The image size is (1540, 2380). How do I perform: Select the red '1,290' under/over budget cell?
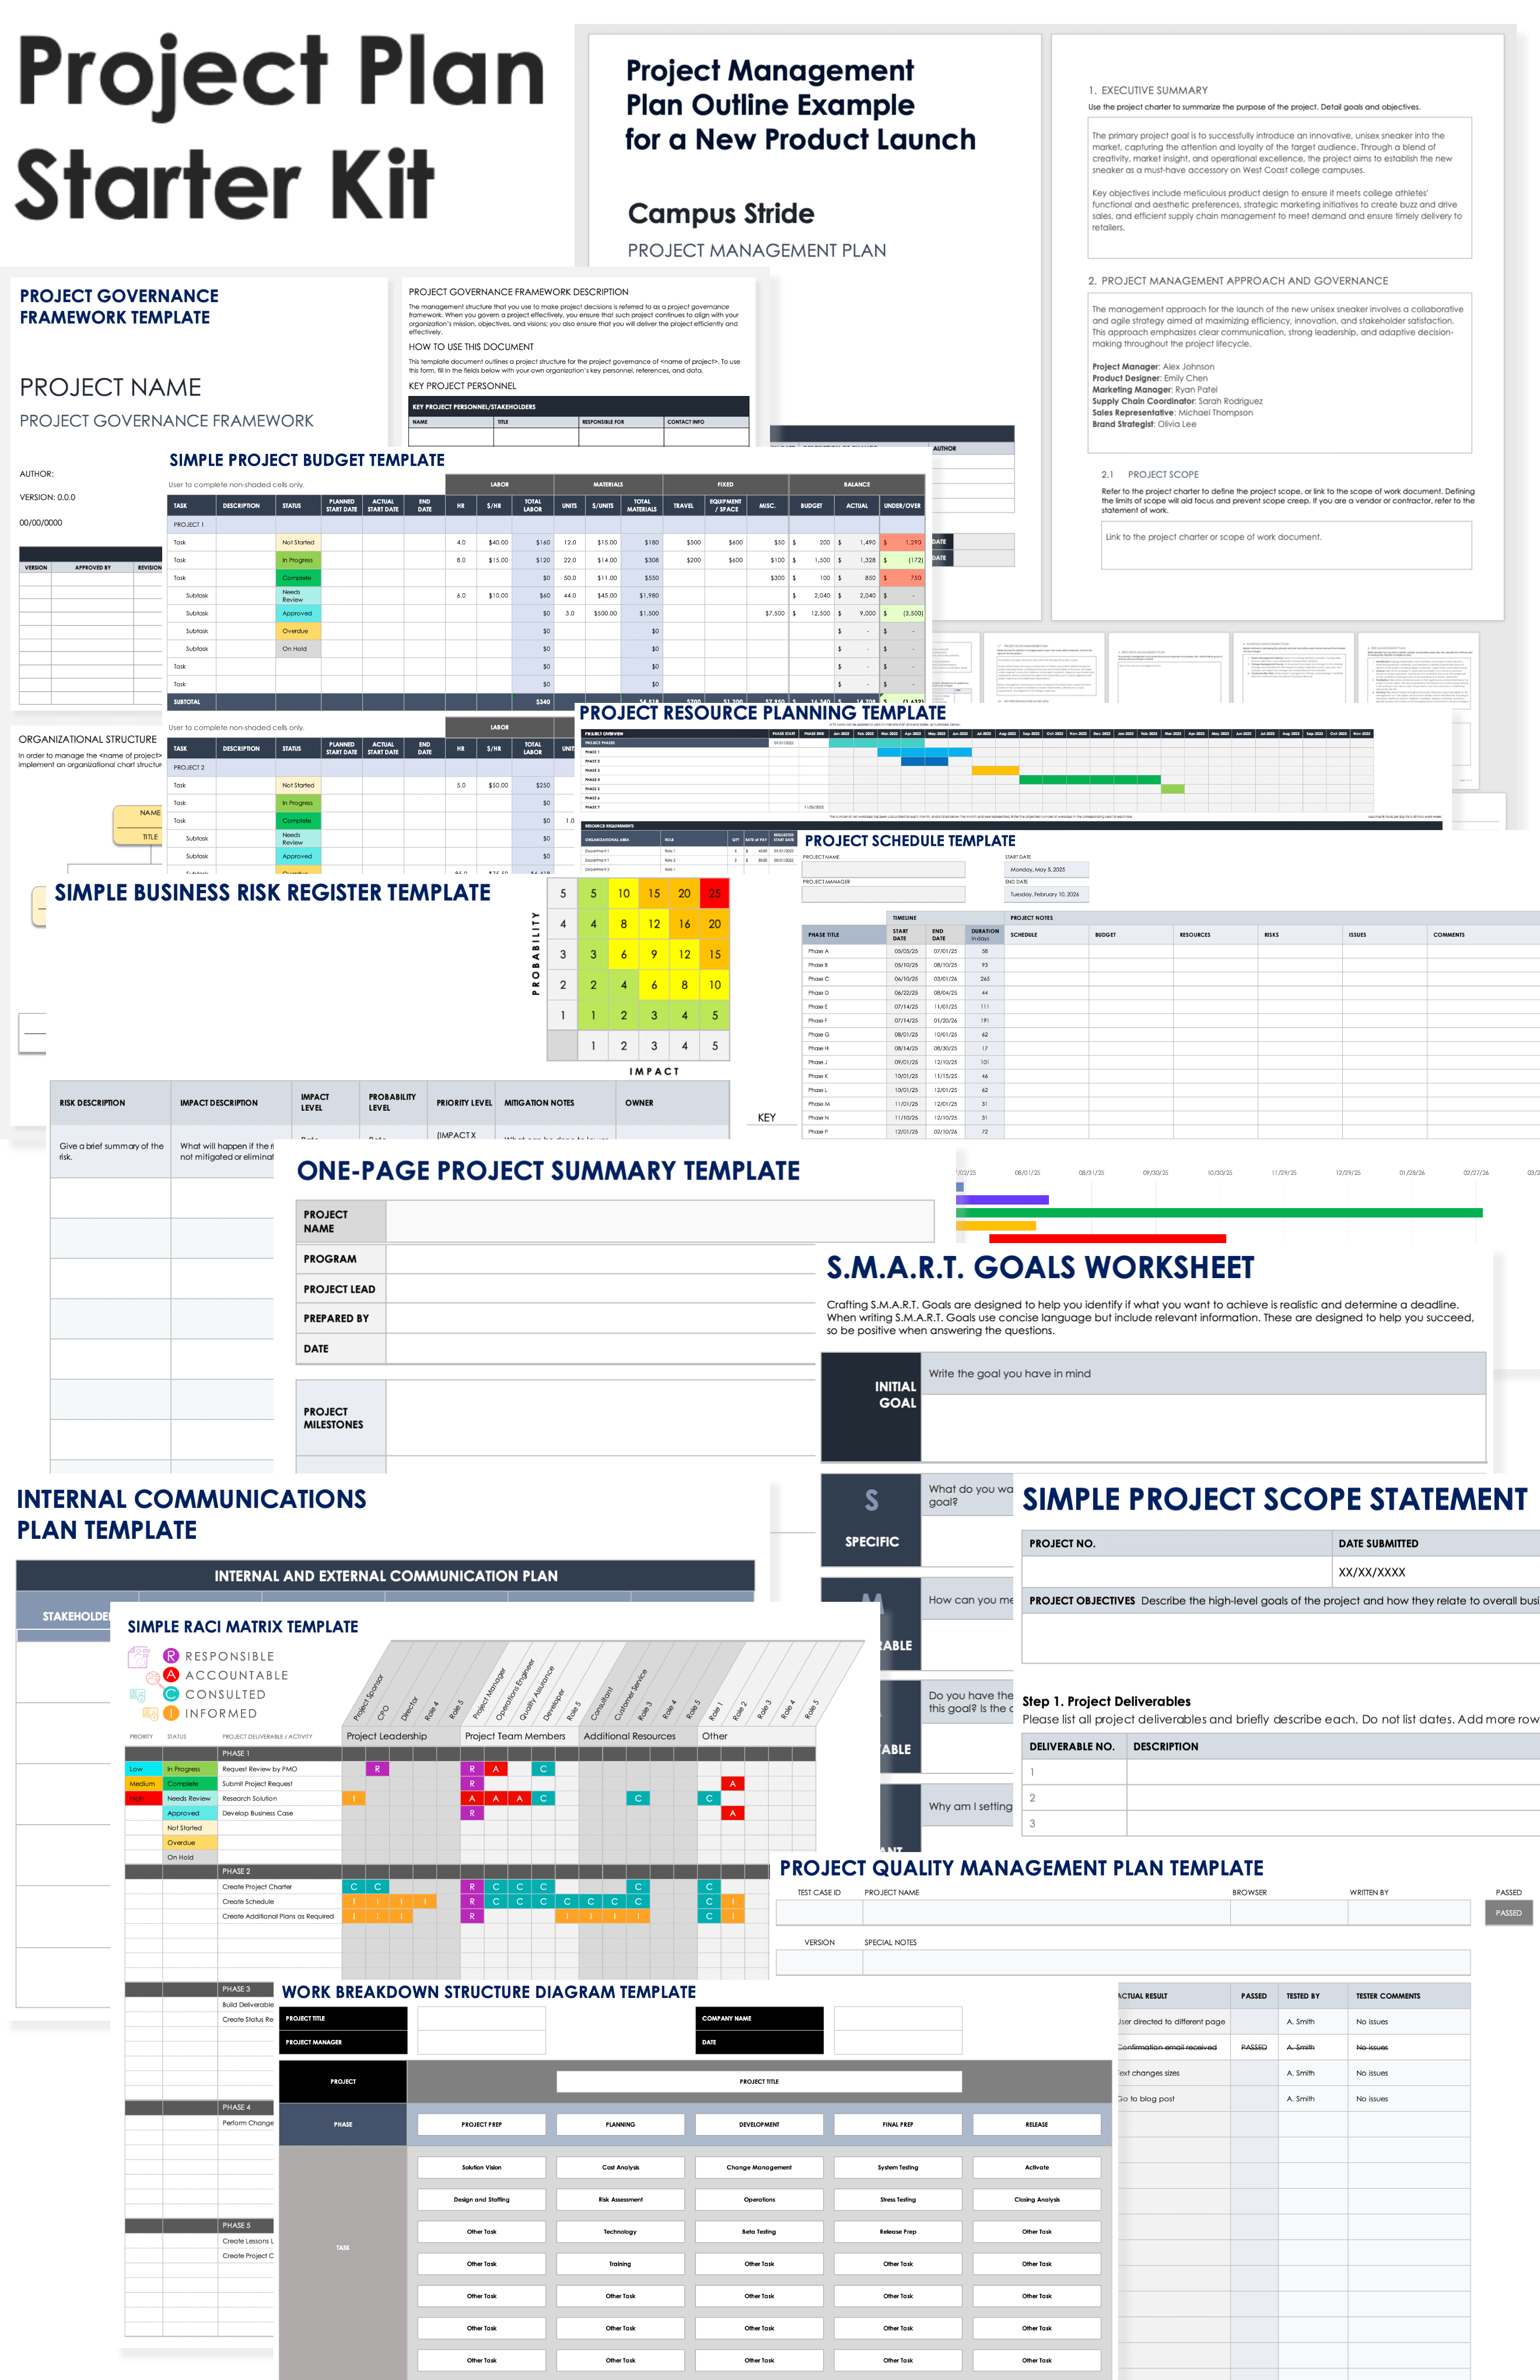(x=902, y=542)
